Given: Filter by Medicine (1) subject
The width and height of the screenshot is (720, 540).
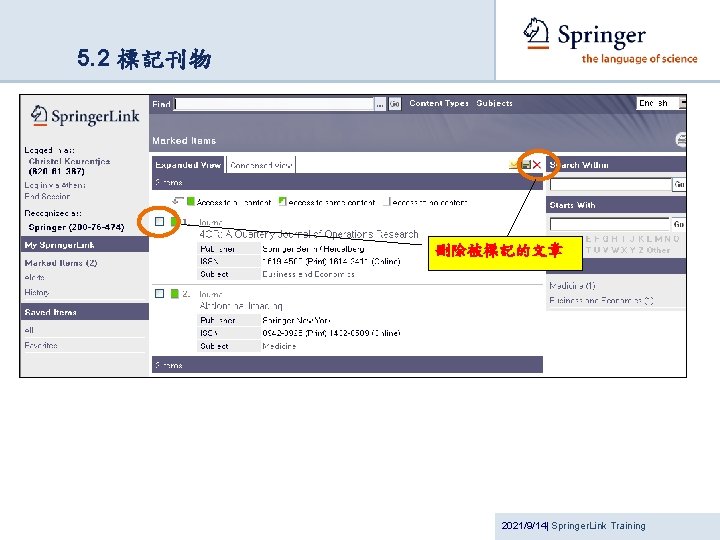Looking at the screenshot, I should point(572,286).
